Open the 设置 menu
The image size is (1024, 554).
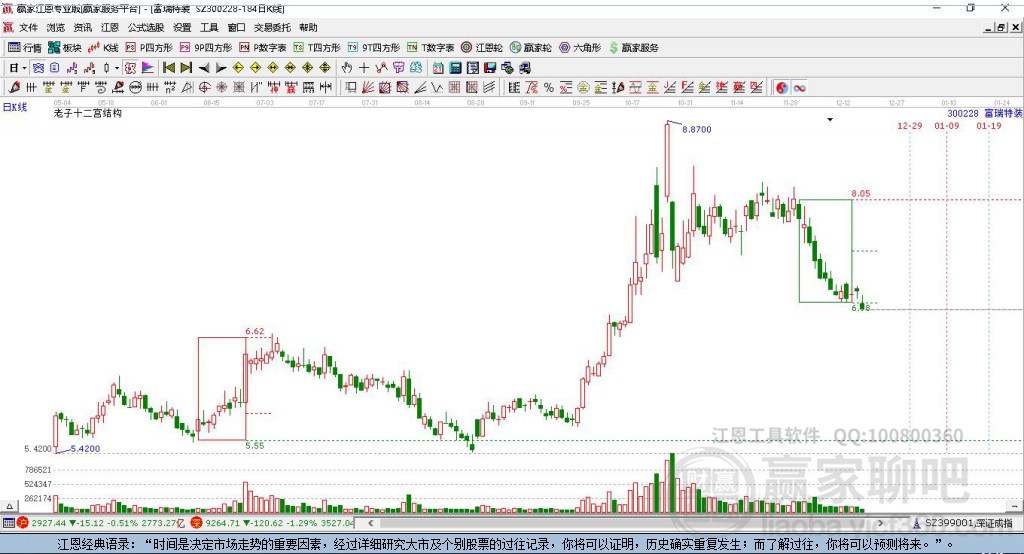(182, 27)
